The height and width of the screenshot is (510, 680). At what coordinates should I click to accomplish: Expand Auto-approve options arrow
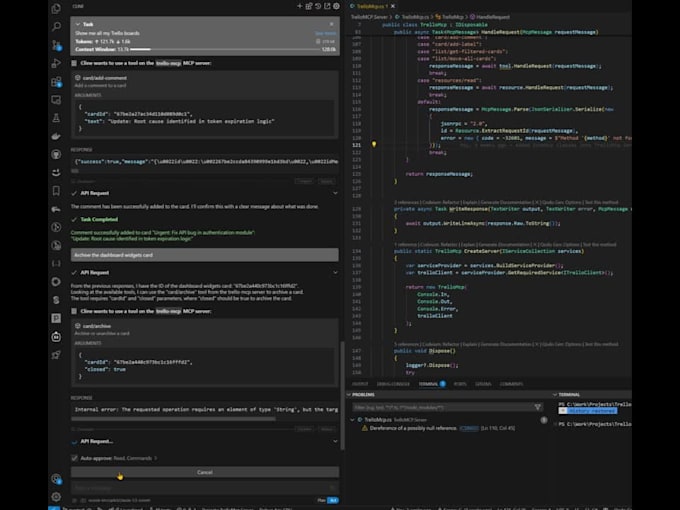(x=156, y=458)
